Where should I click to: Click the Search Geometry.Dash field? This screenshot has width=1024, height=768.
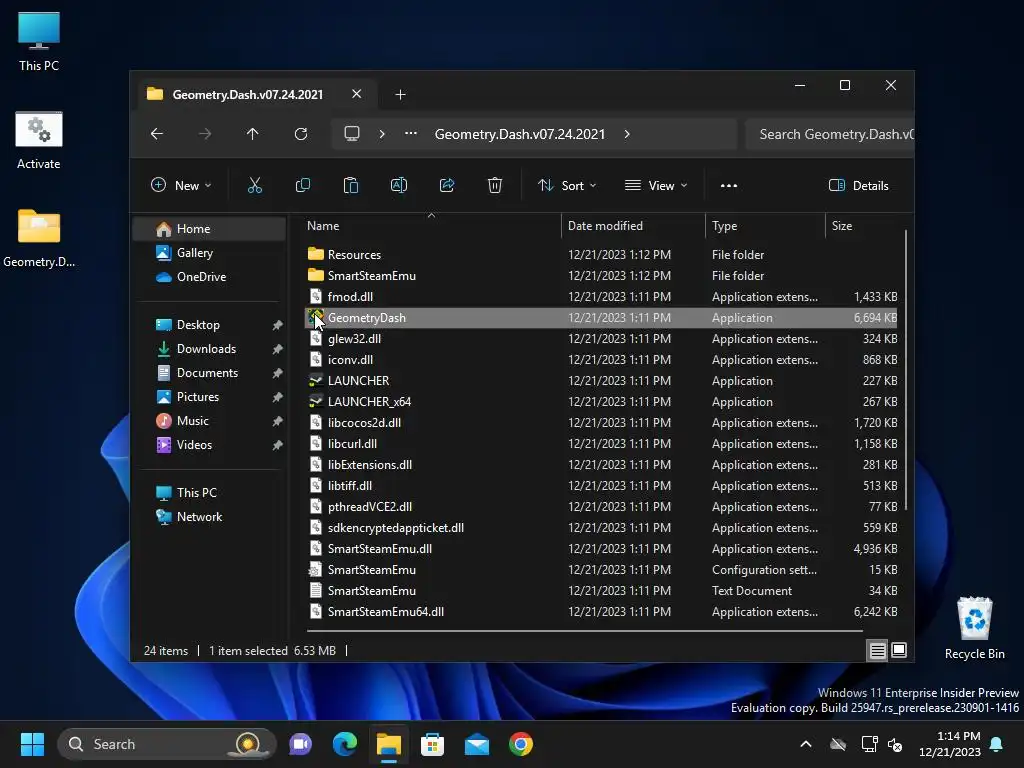click(829, 134)
